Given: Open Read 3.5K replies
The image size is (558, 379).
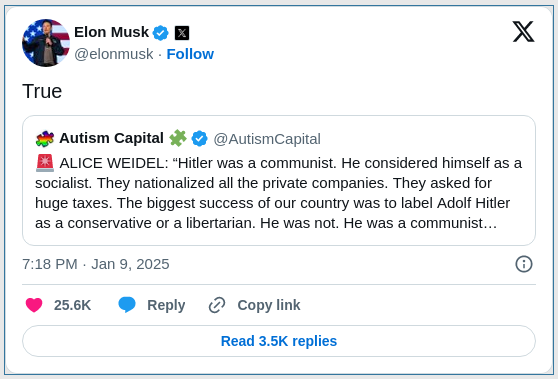Looking at the screenshot, I should point(279,341).
